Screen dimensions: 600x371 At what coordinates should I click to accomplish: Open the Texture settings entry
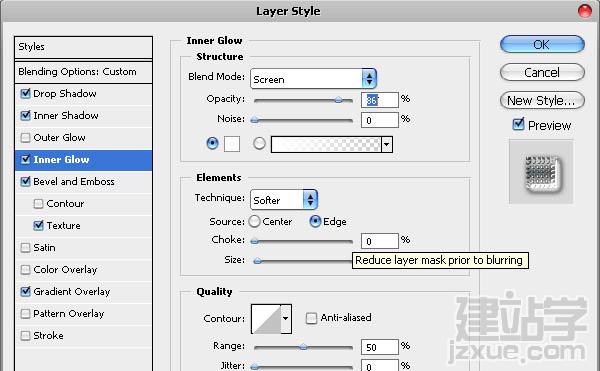point(64,226)
